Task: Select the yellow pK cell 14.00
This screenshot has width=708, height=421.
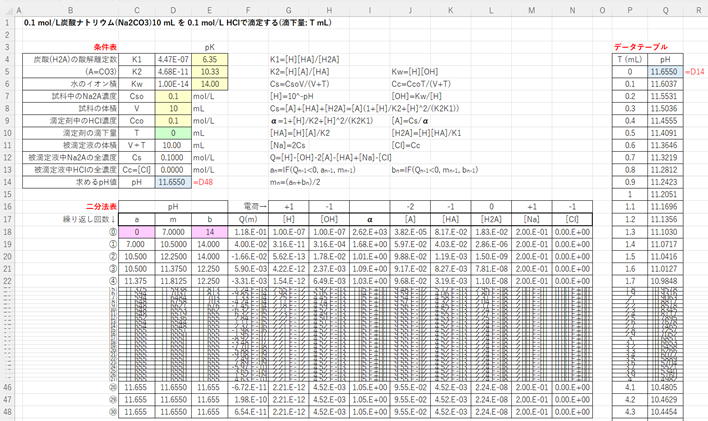Action: click(210, 84)
